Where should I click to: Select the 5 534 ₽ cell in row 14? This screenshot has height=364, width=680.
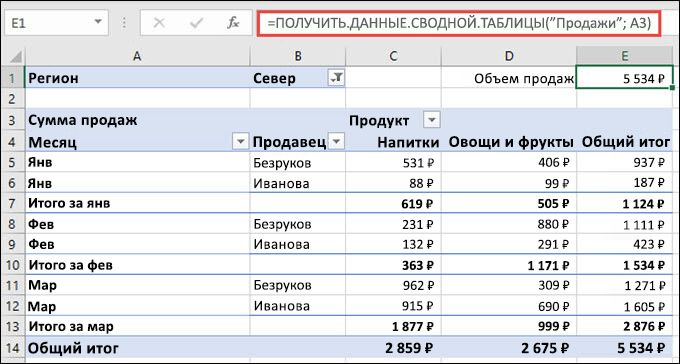coord(625,348)
